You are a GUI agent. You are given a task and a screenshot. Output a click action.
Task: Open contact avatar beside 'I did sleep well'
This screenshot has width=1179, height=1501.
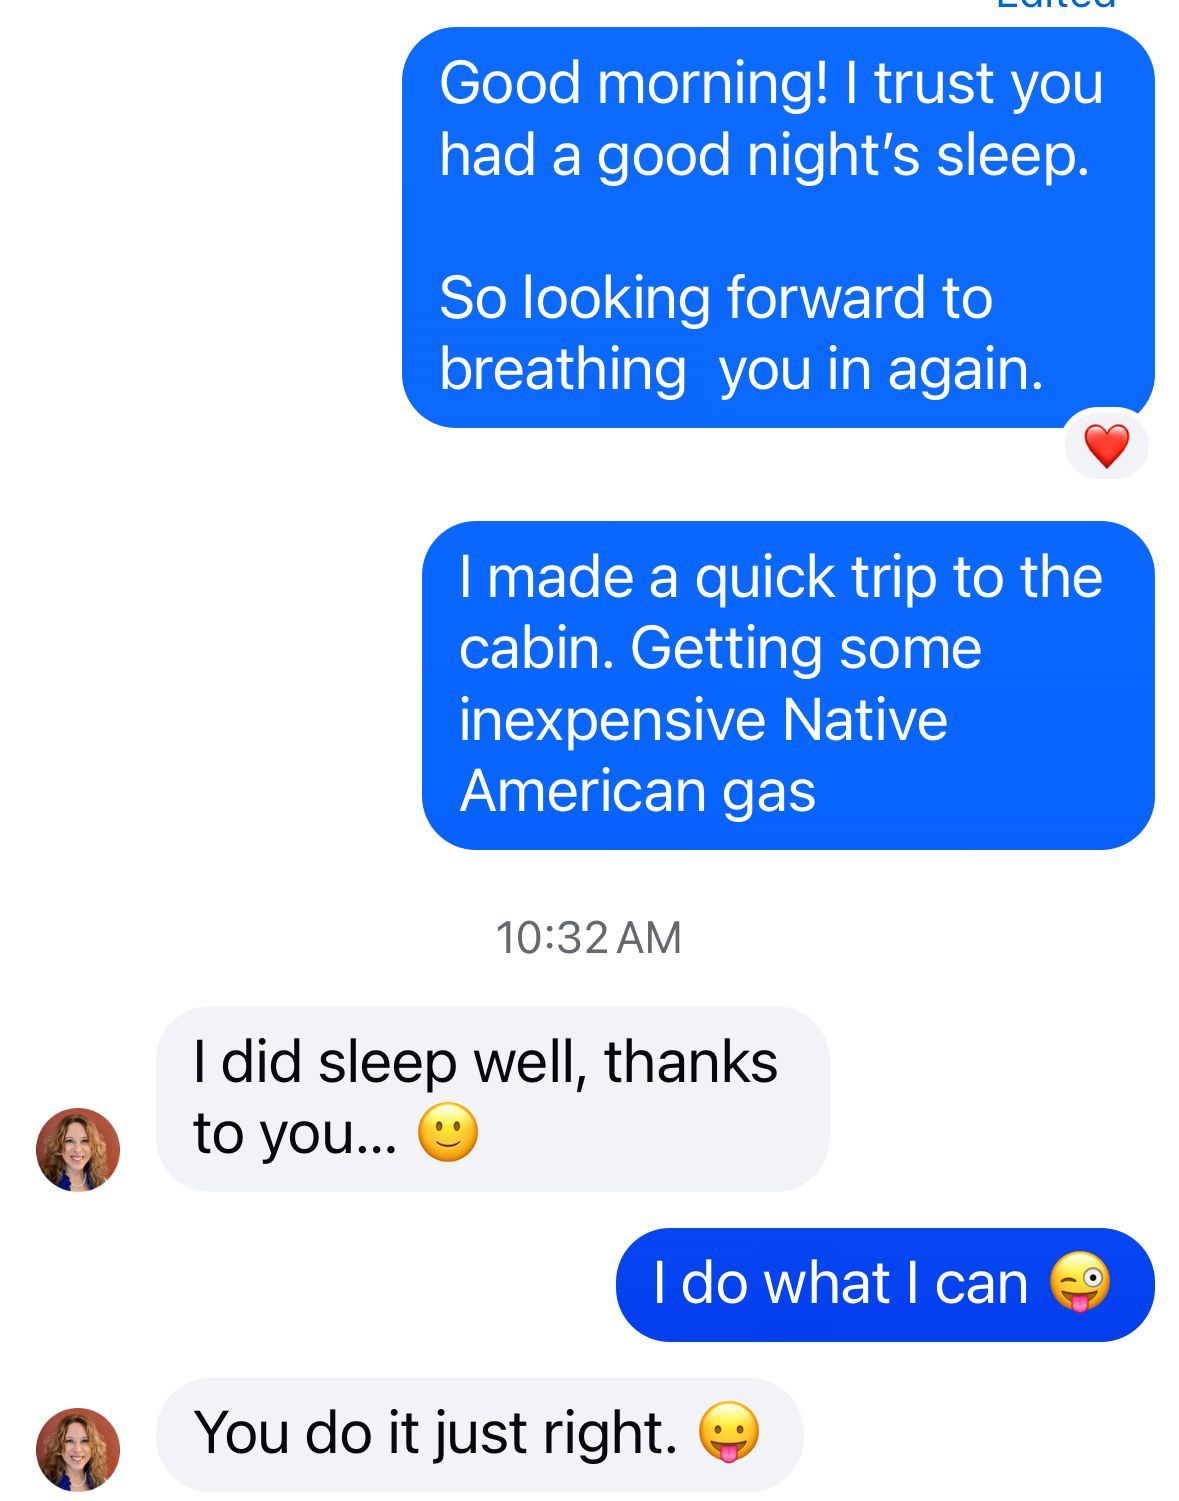tap(78, 1149)
